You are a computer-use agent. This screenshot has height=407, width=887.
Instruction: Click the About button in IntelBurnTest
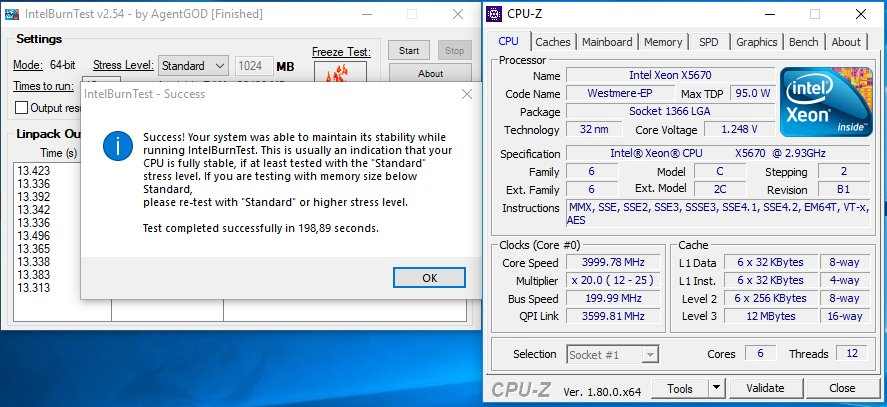(430, 73)
